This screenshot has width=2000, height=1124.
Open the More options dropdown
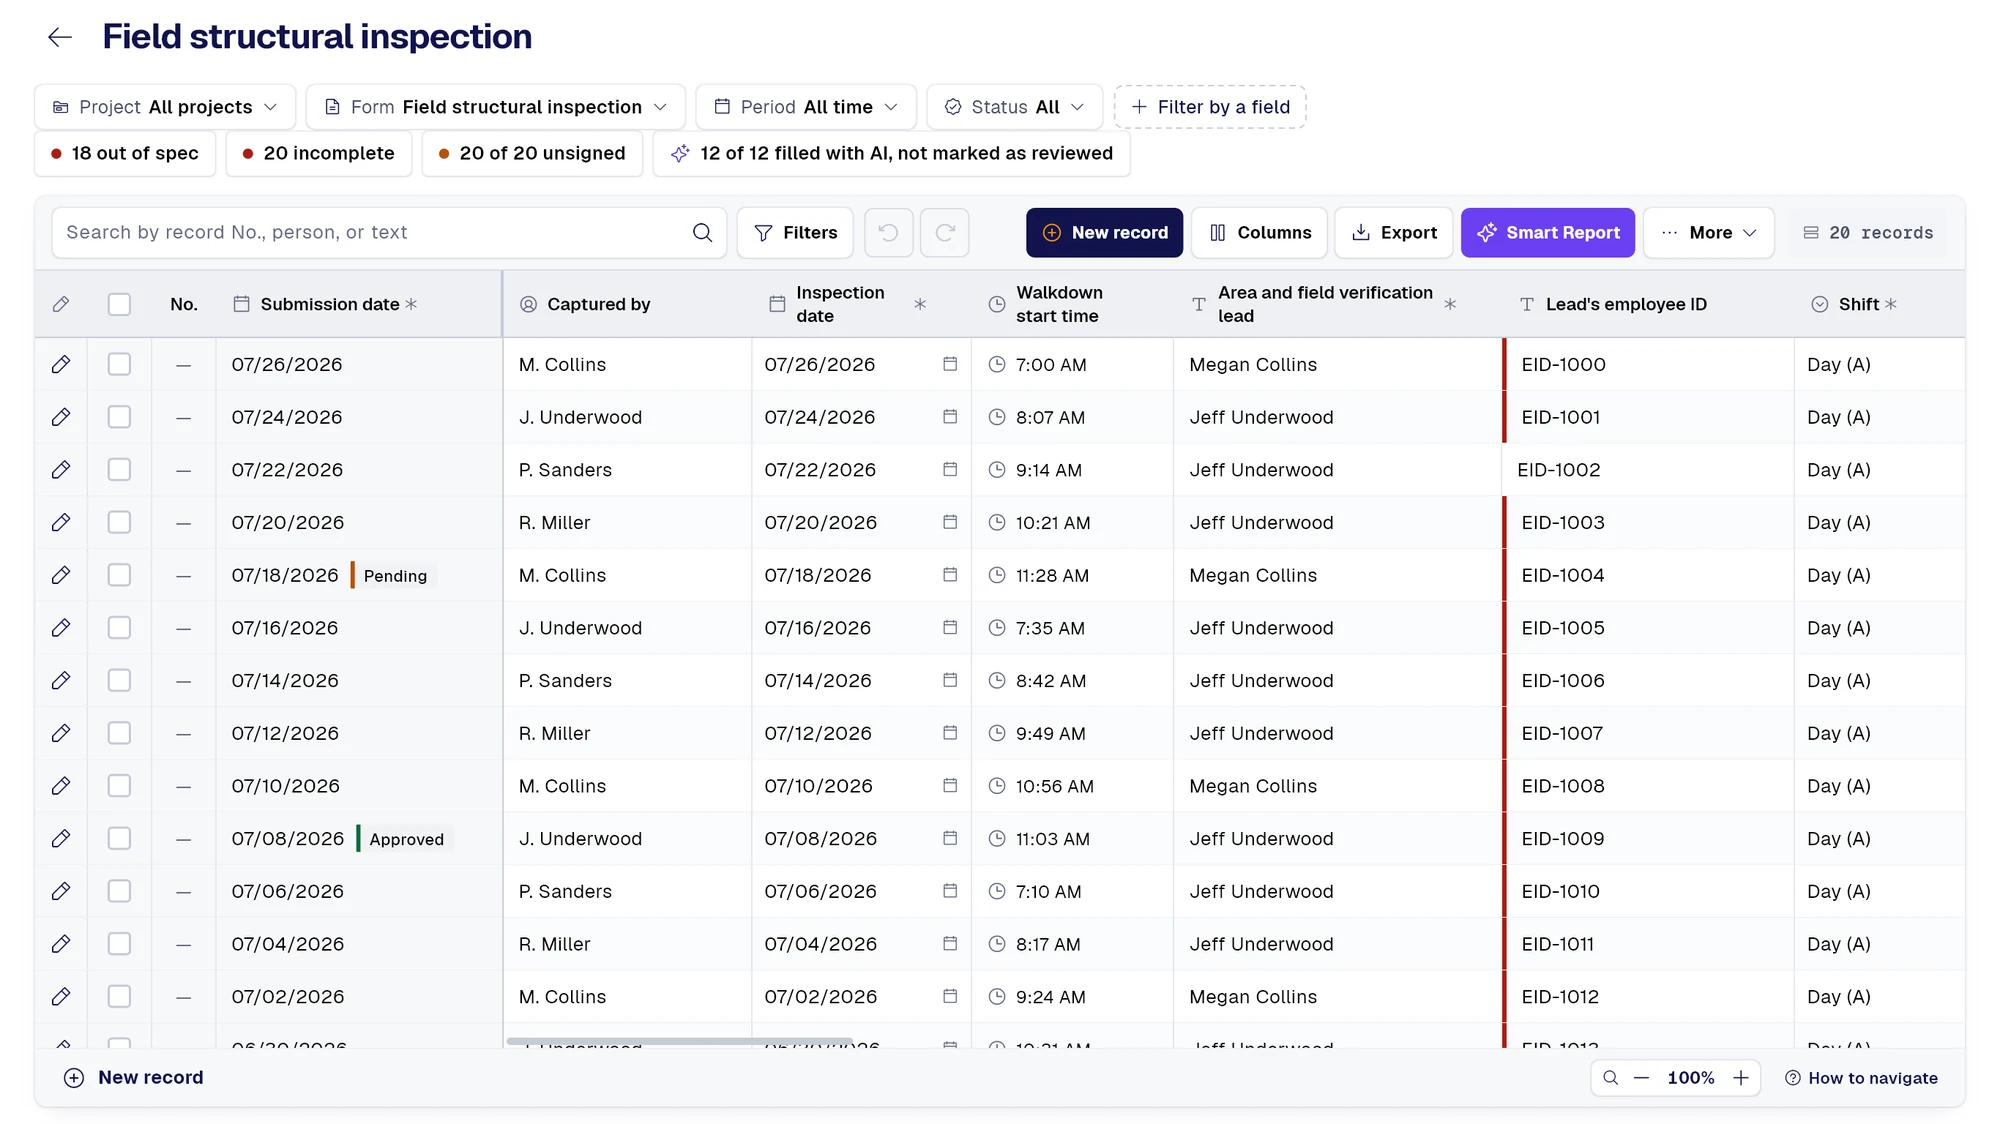click(x=1708, y=233)
